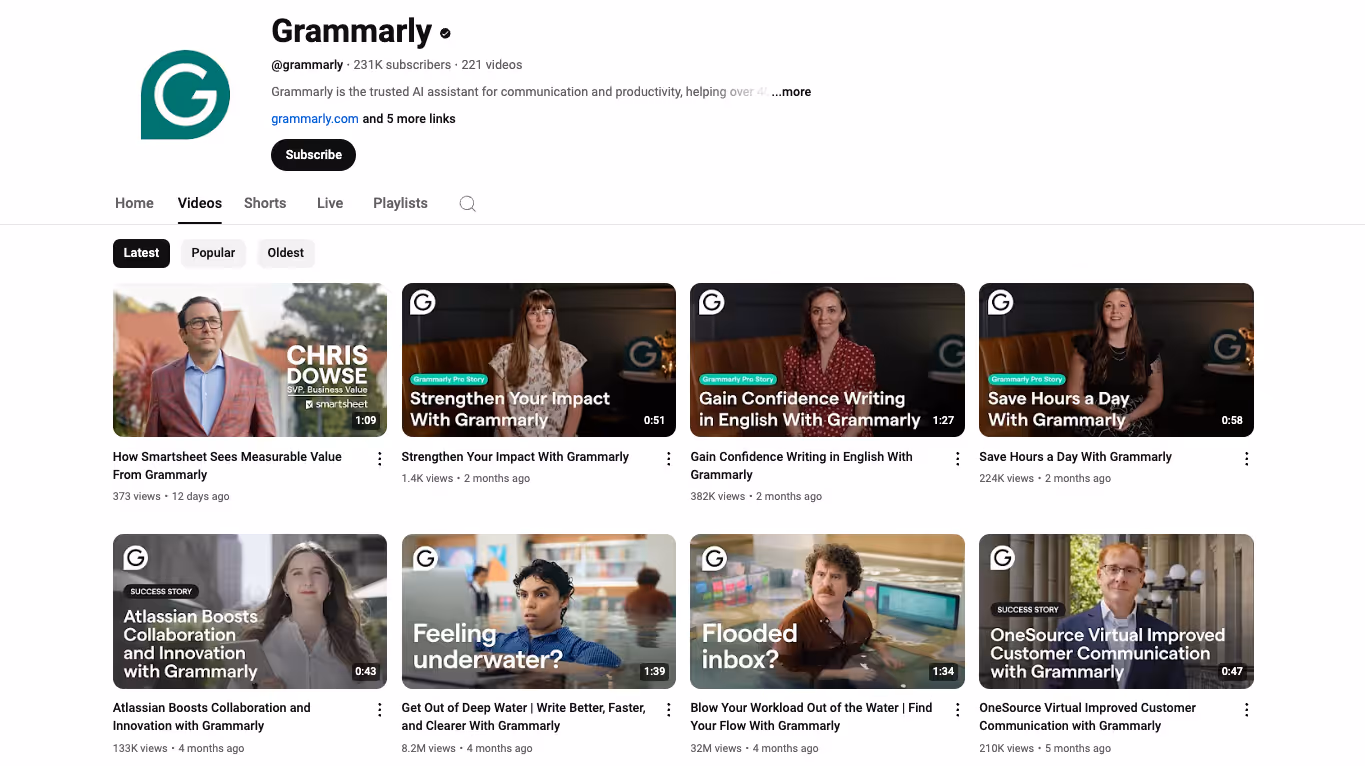The width and height of the screenshot is (1365, 766).
Task: Select the Videos tab
Action: click(200, 203)
